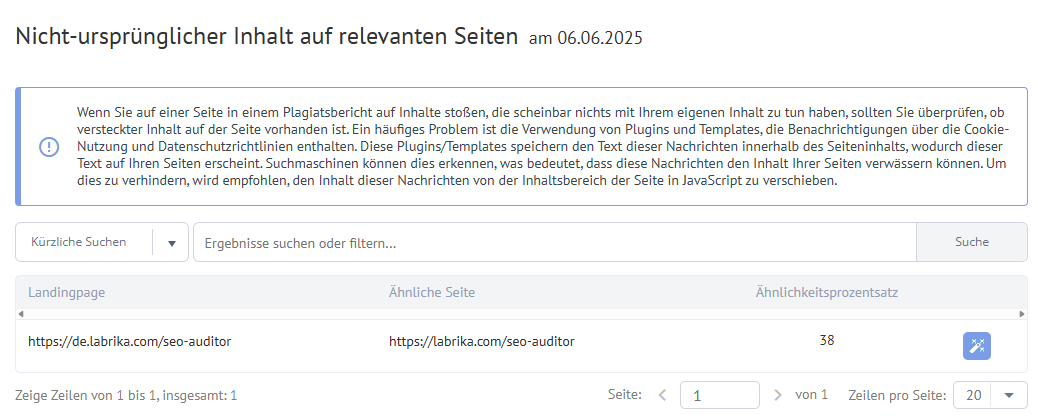
Task: Click the magic wand icon in the seo-auditor row
Action: [x=976, y=346]
